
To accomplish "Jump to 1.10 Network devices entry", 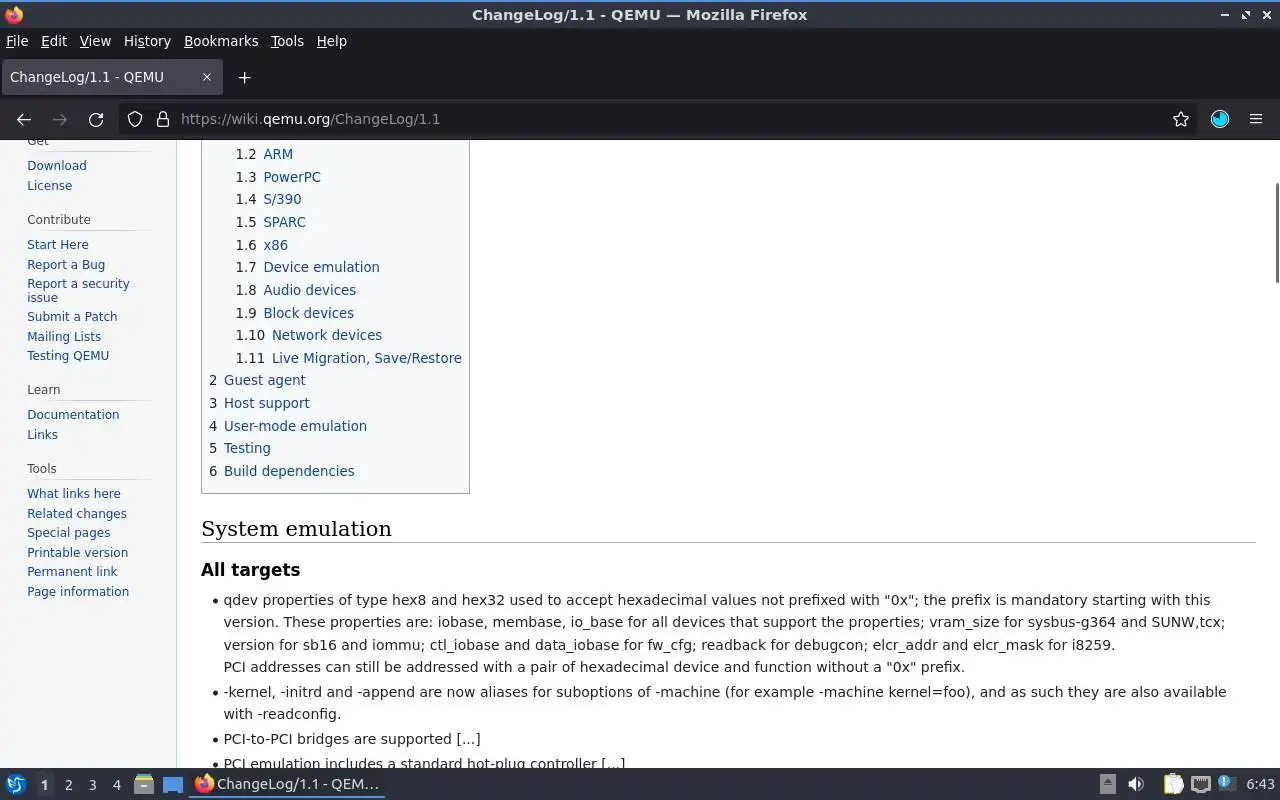I will click(309, 335).
